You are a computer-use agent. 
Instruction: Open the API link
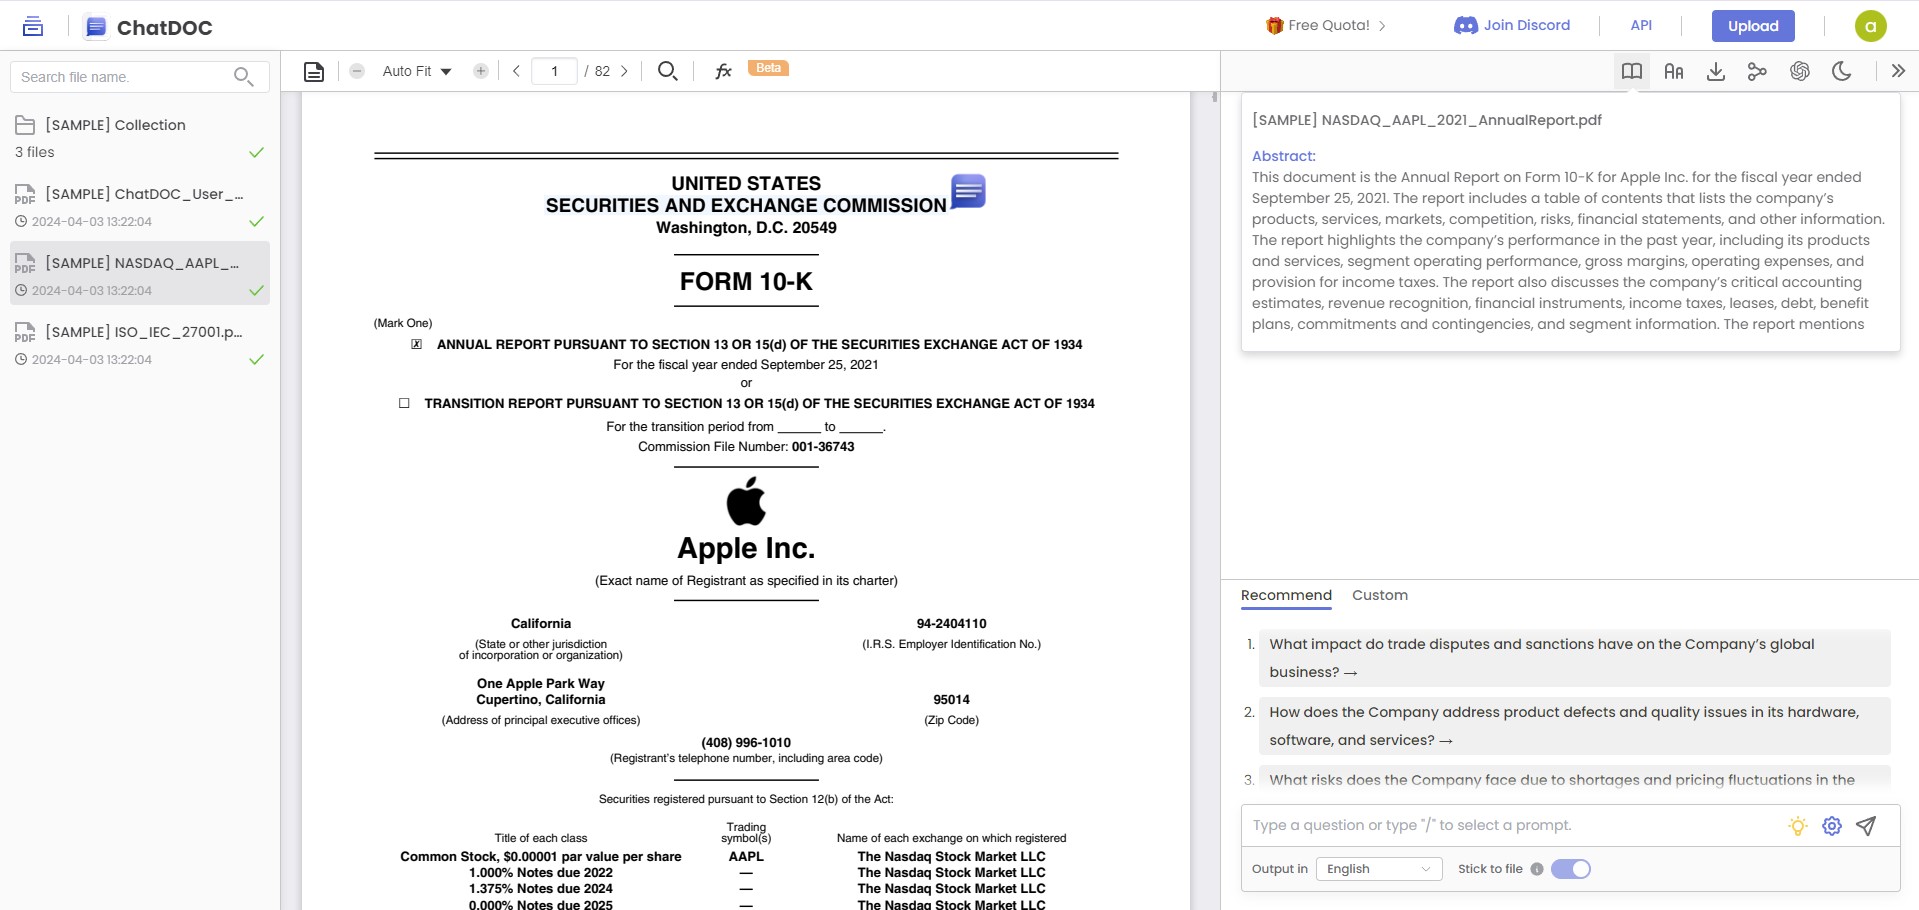coord(1641,26)
